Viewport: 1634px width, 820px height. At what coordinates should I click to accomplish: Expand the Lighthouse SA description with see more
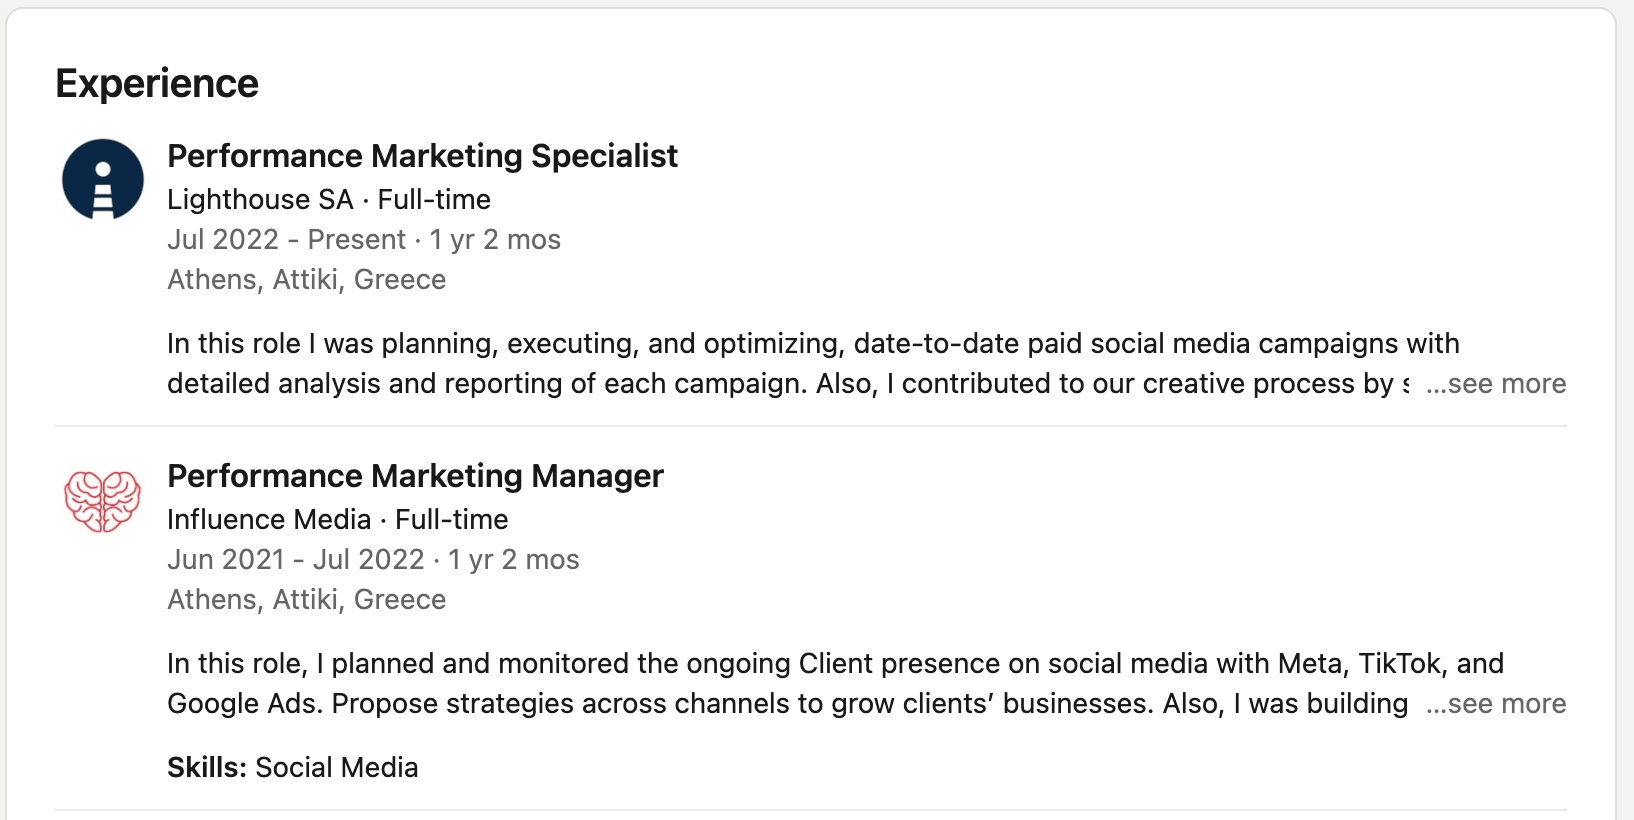pyautogui.click(x=1496, y=384)
